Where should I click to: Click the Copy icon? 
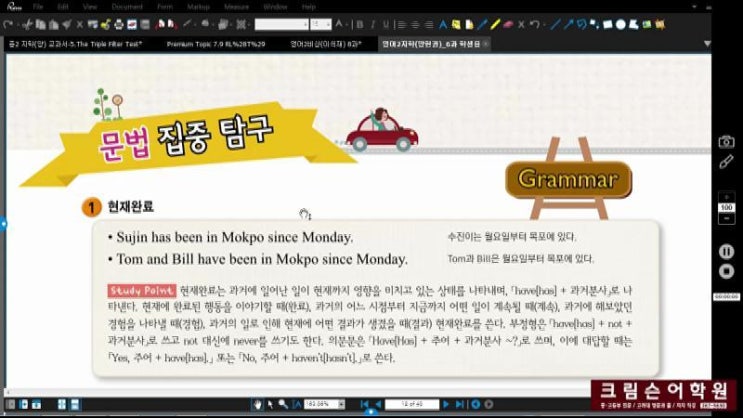pos(41,24)
